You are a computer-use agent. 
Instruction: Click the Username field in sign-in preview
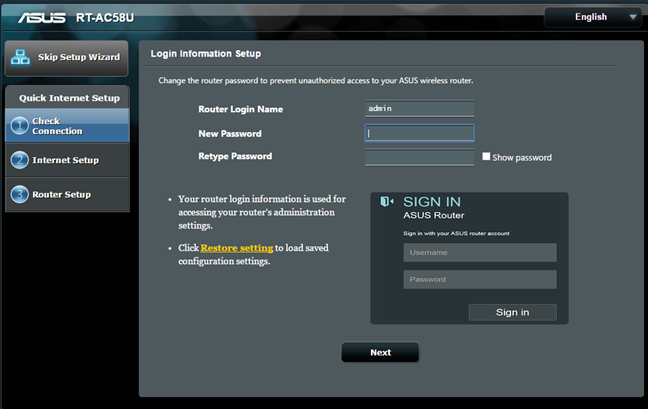(480, 252)
